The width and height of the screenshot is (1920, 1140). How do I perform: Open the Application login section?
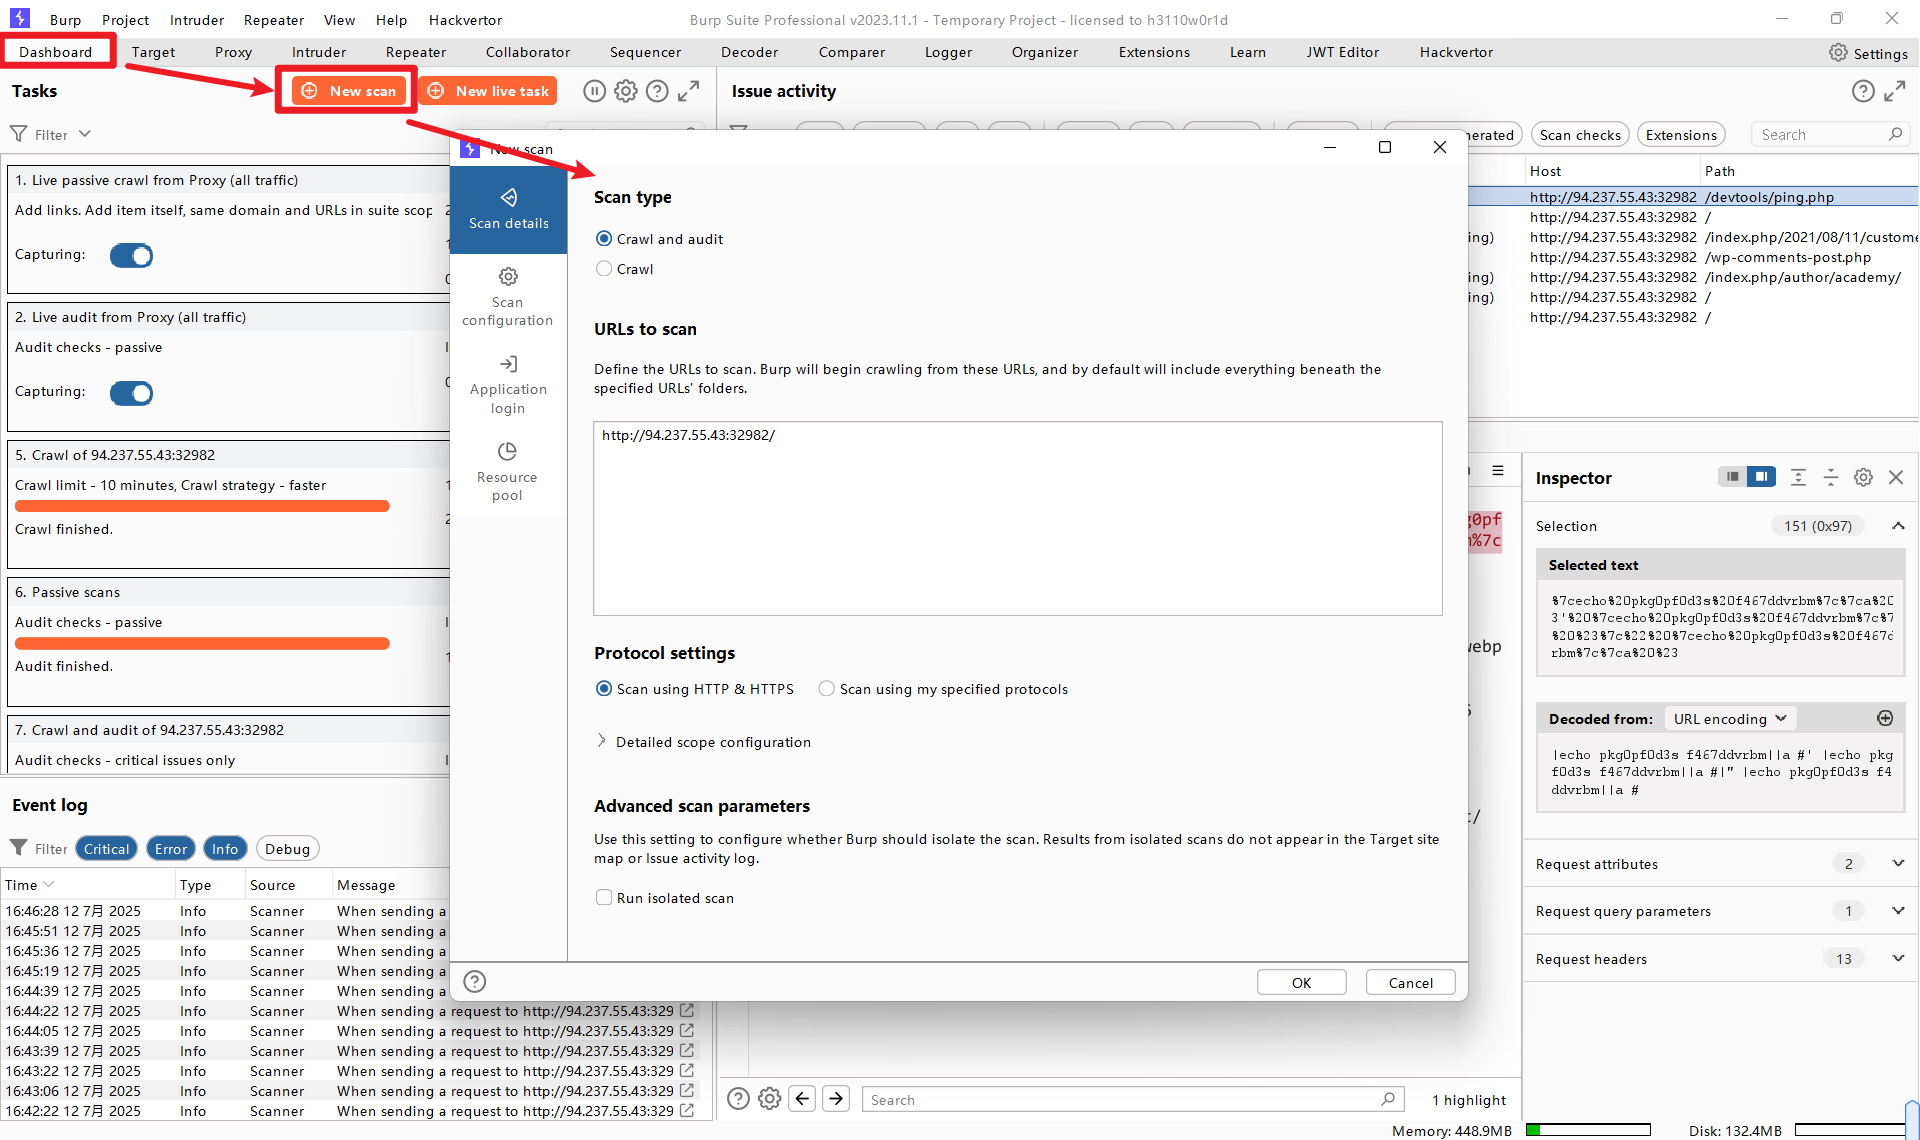(507, 384)
